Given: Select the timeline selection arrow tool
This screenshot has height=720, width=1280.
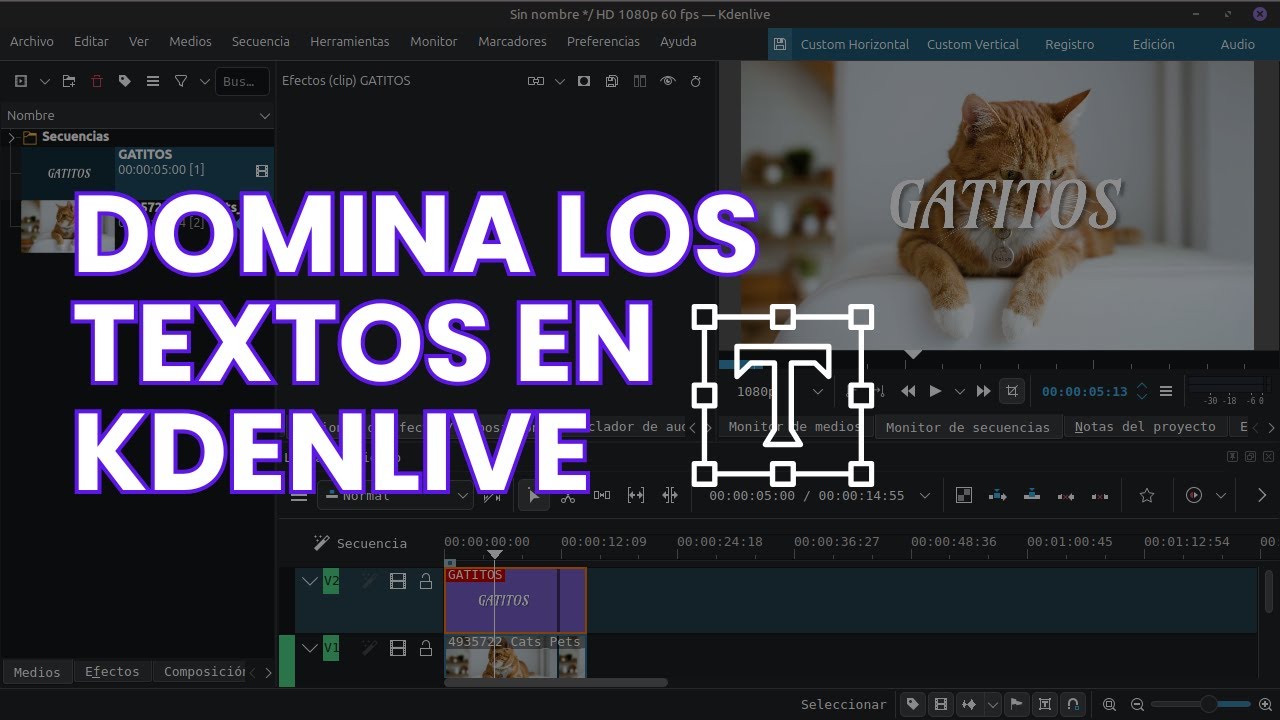Looking at the screenshot, I should 533,495.
